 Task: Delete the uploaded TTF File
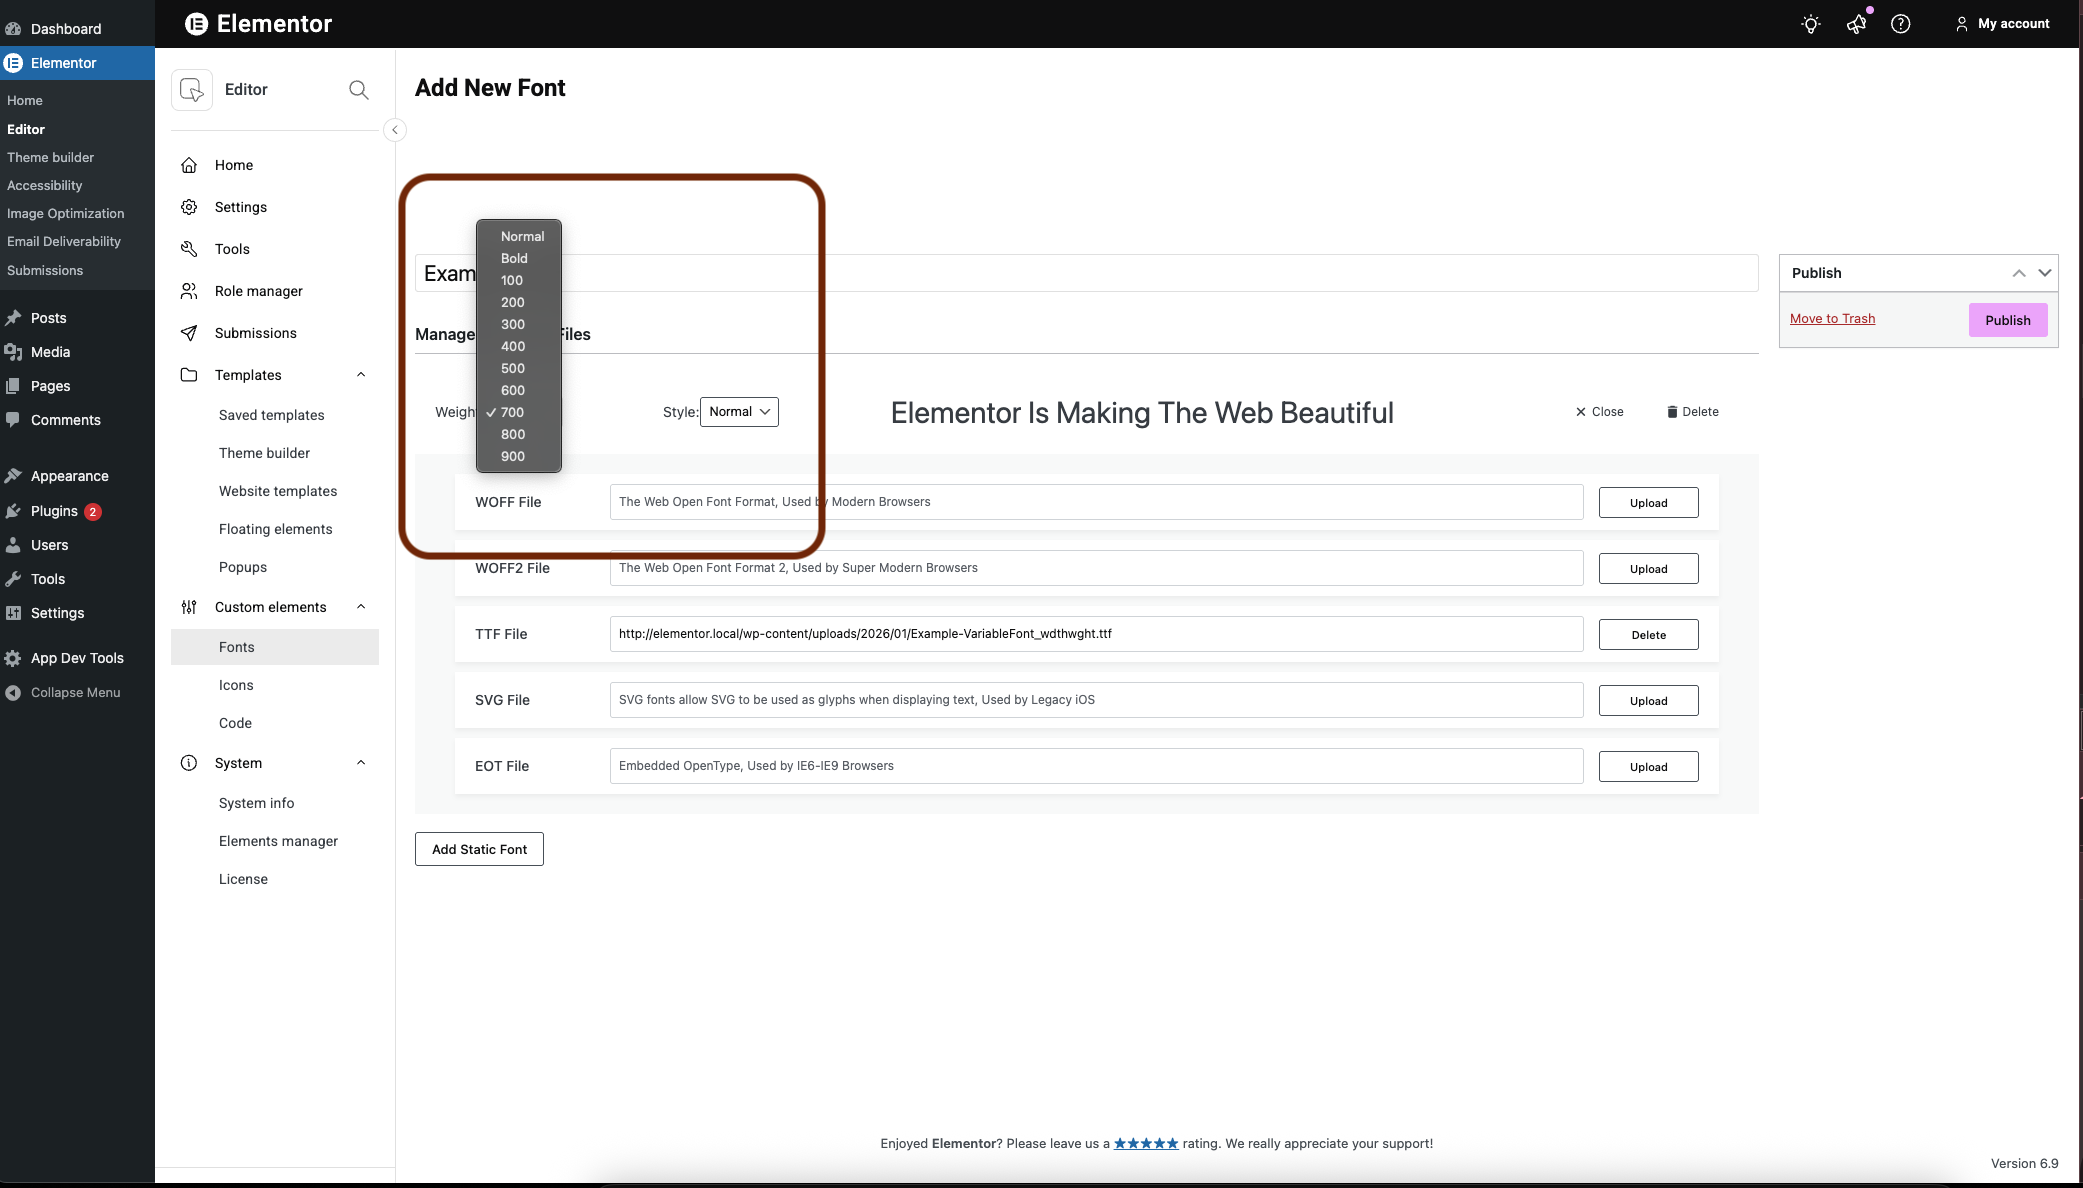1648,635
